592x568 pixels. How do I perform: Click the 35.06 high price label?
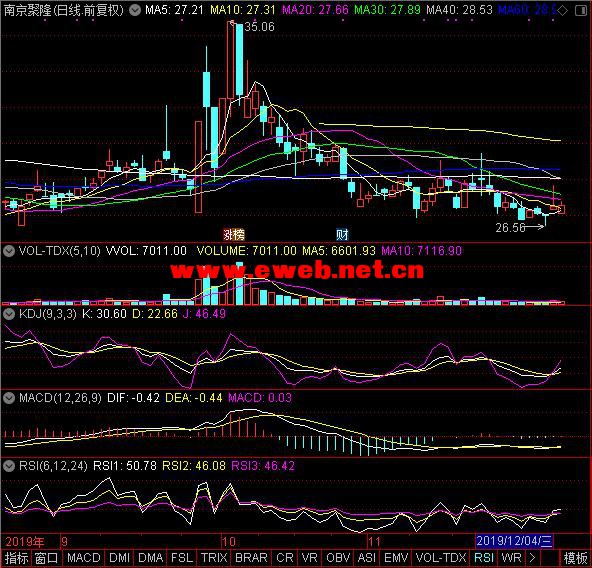click(x=259, y=26)
